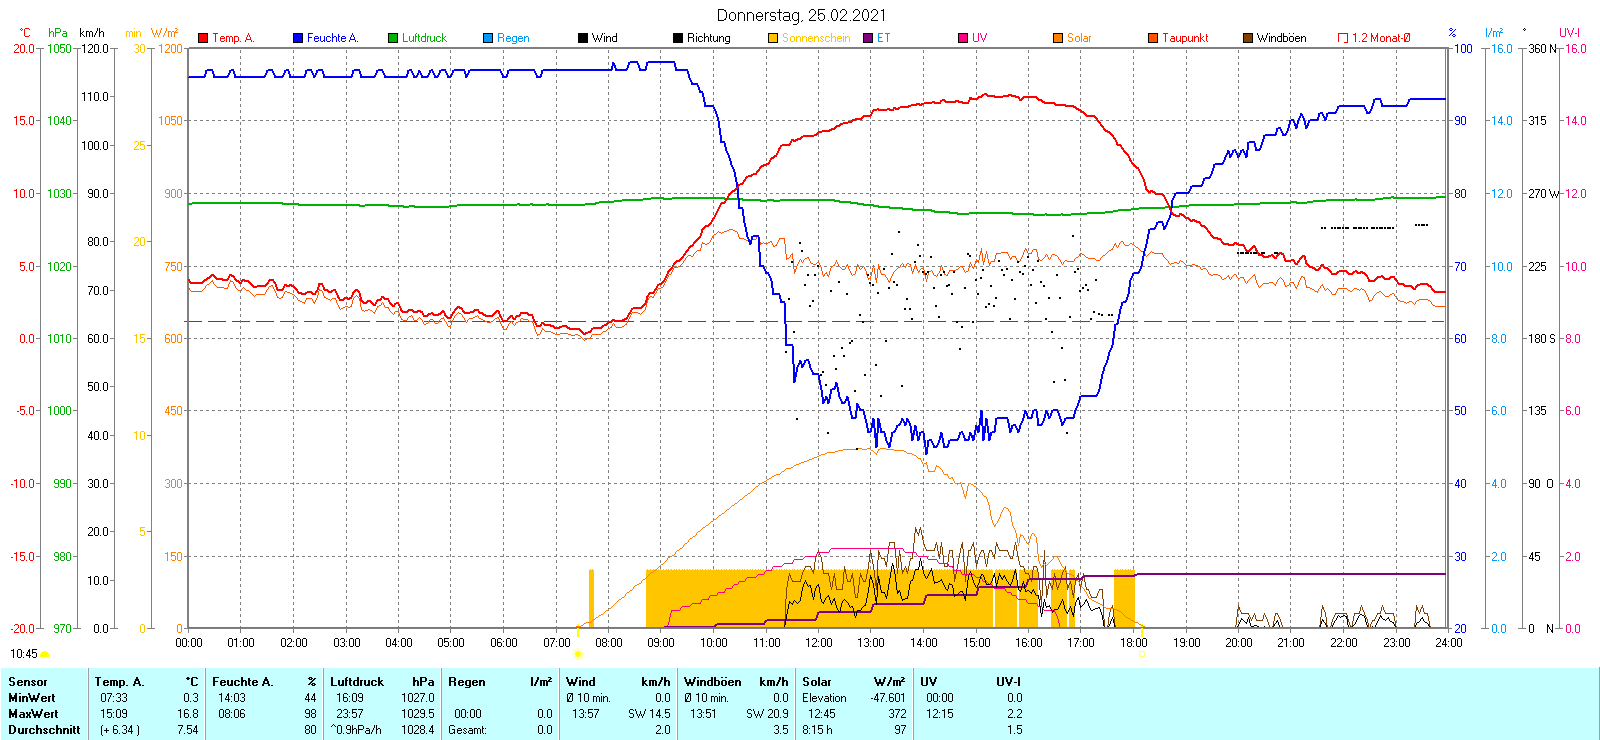Click the Taupunkt legend label
This screenshot has width=1600, height=740.
pyautogui.click(x=1185, y=38)
